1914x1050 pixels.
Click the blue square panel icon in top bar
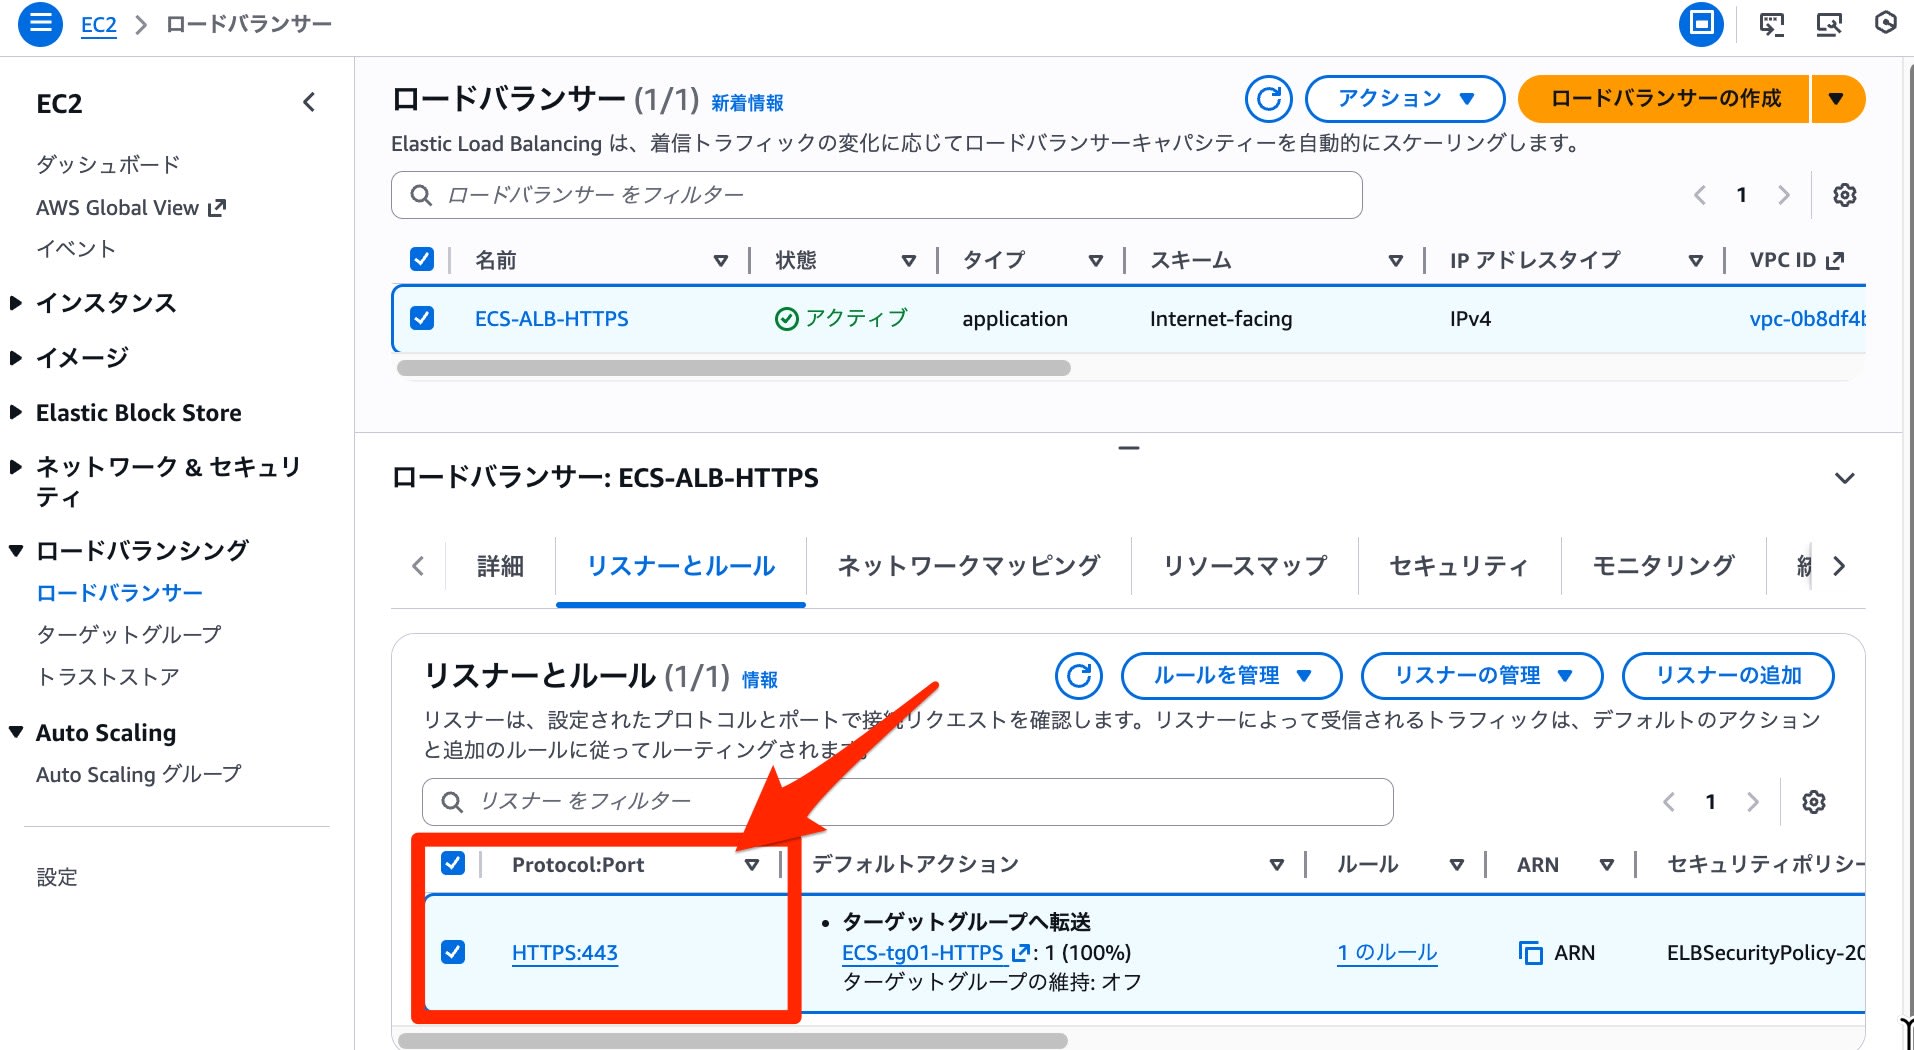click(1701, 23)
